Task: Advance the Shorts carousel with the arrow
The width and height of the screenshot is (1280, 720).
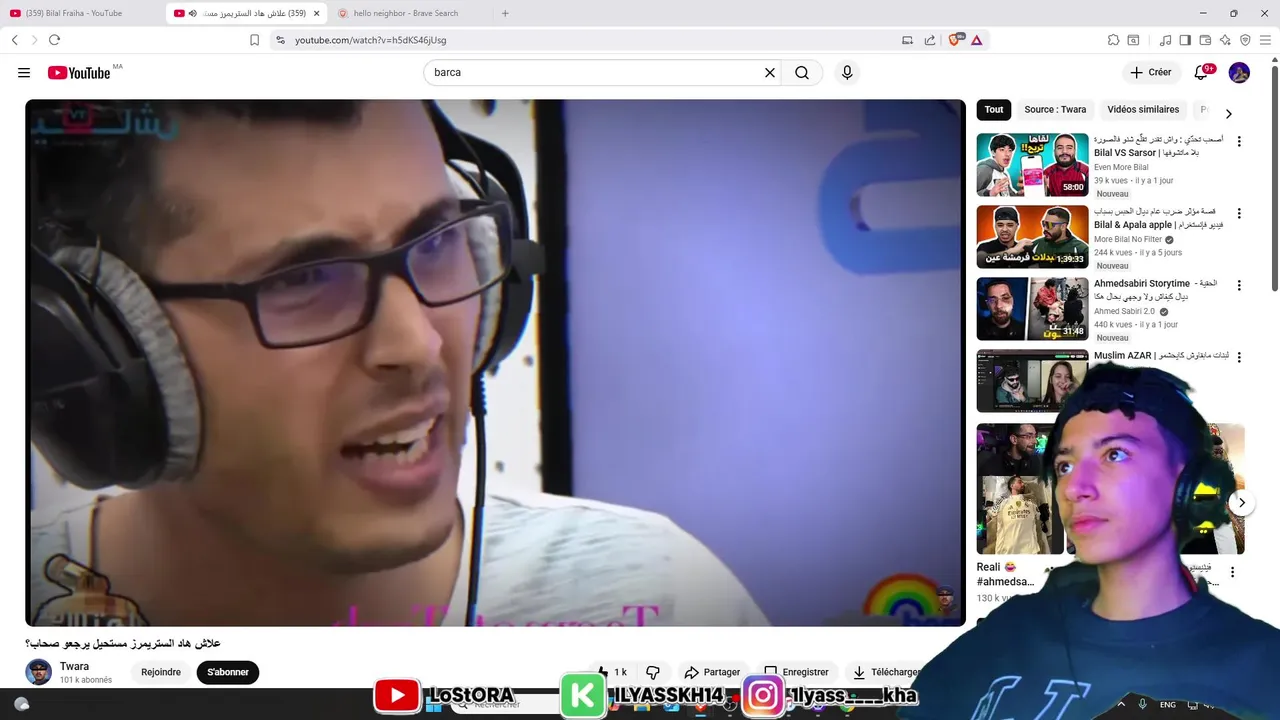Action: point(1241,503)
